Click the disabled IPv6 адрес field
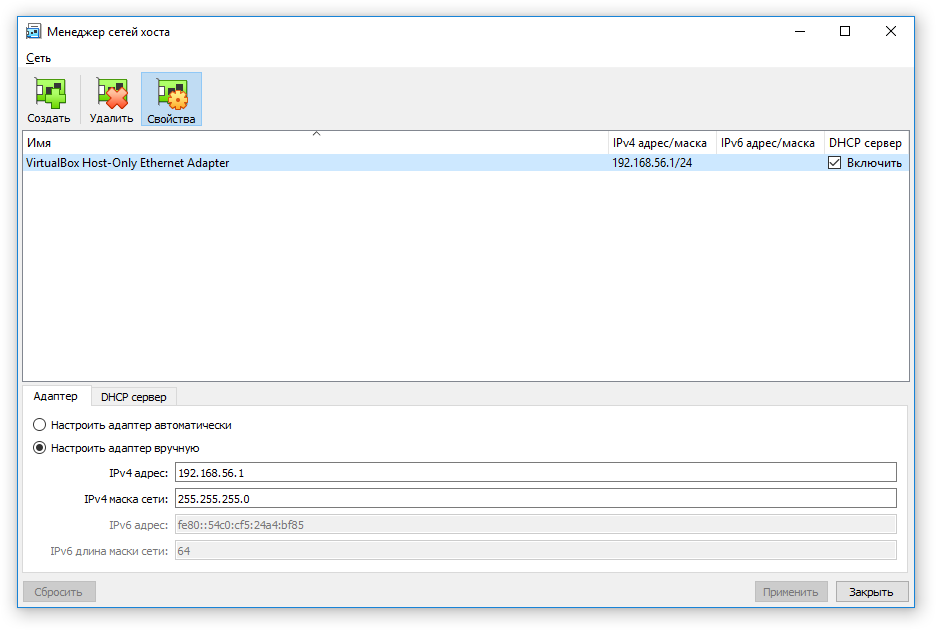936x630 pixels. 535,524
